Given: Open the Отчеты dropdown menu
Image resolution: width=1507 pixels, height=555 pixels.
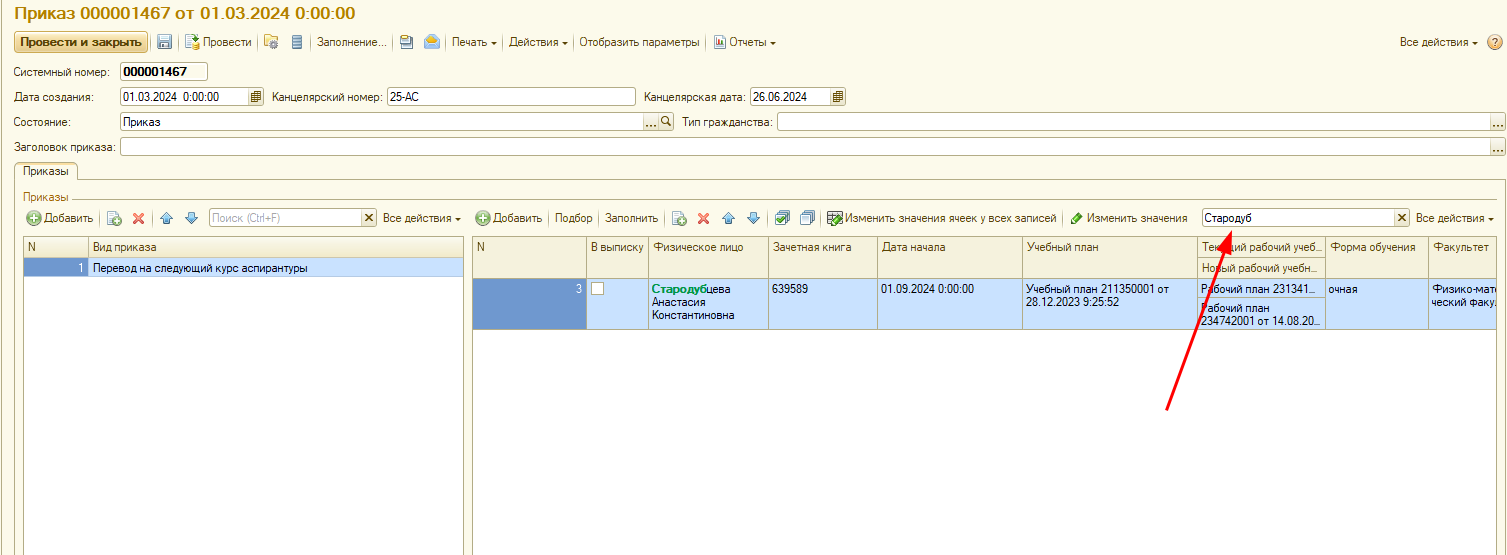Looking at the screenshot, I should point(745,42).
